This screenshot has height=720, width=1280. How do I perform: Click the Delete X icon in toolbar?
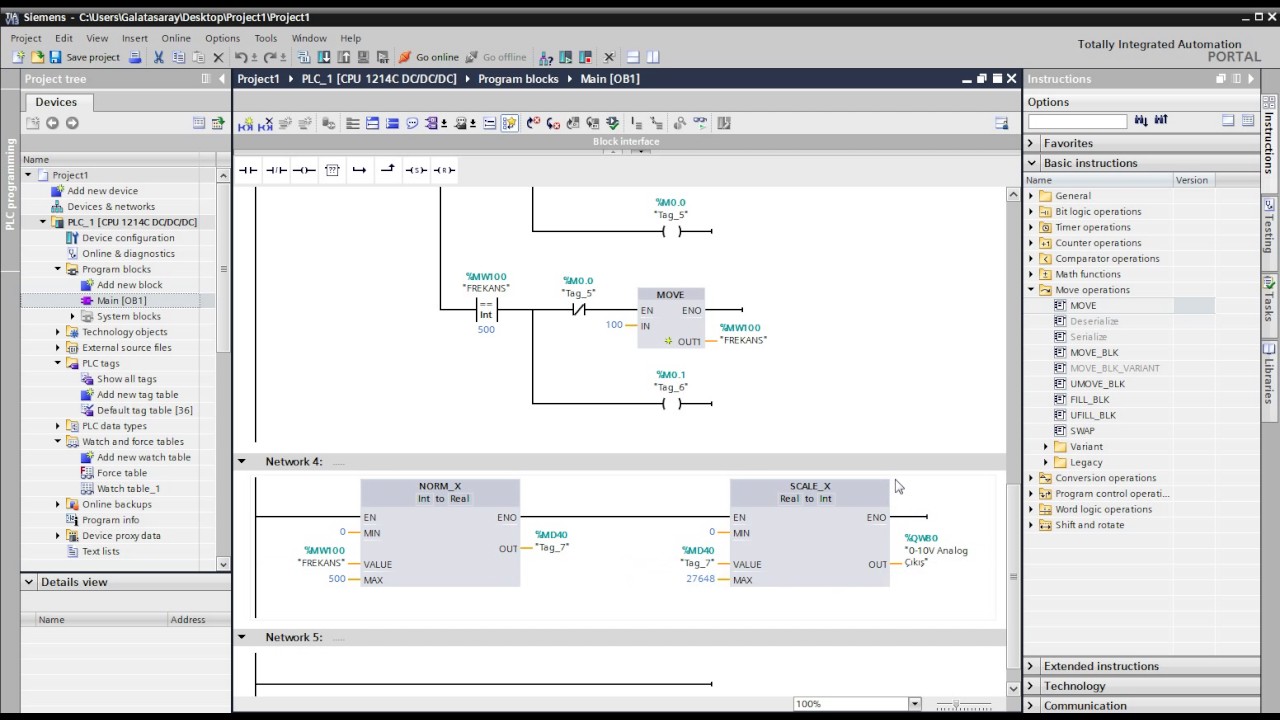[x=218, y=57]
